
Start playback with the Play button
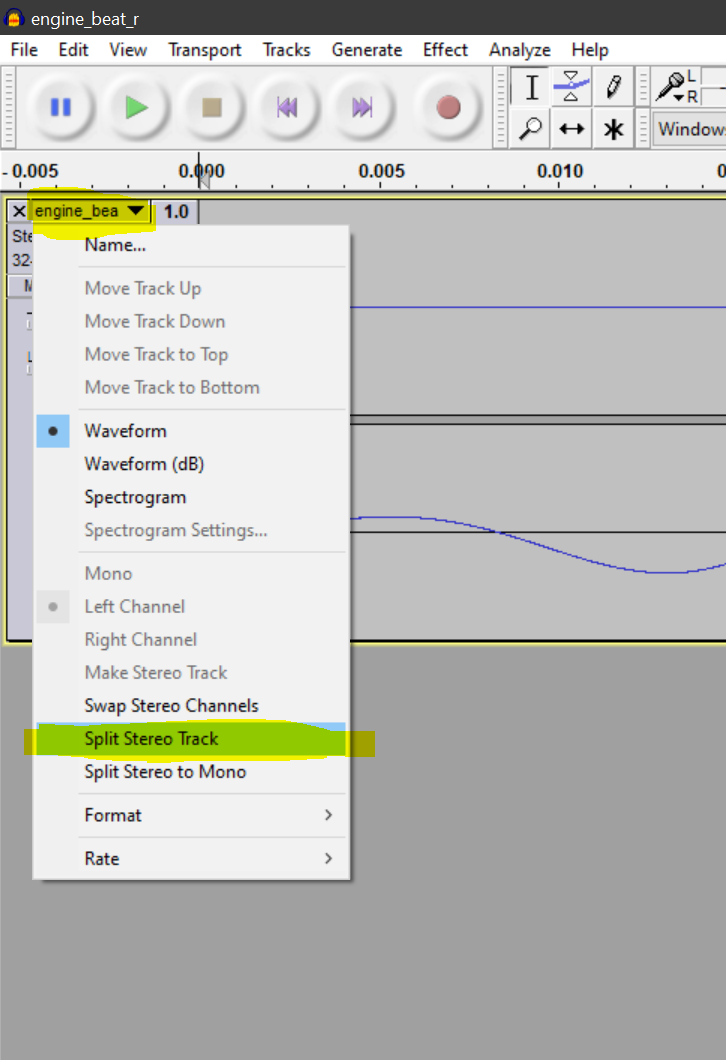[x=137, y=107]
